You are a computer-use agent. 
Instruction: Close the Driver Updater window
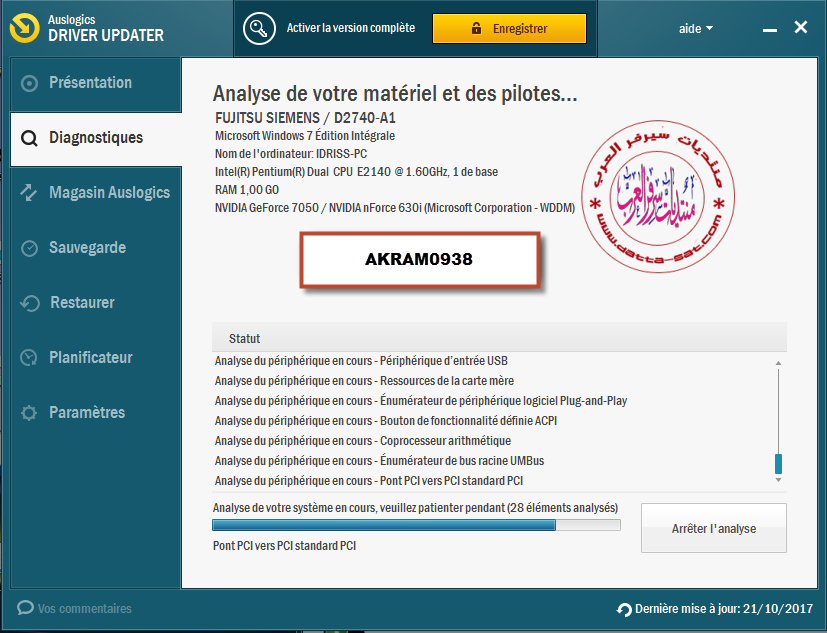(x=801, y=27)
